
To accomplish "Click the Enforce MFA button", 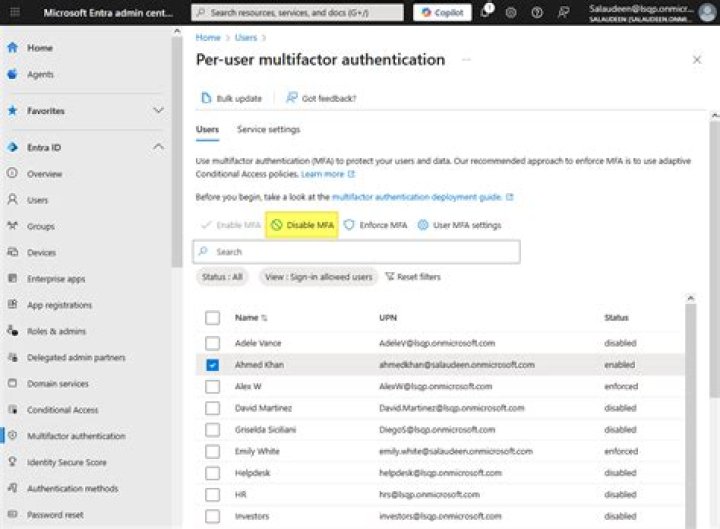I will [x=375, y=225].
